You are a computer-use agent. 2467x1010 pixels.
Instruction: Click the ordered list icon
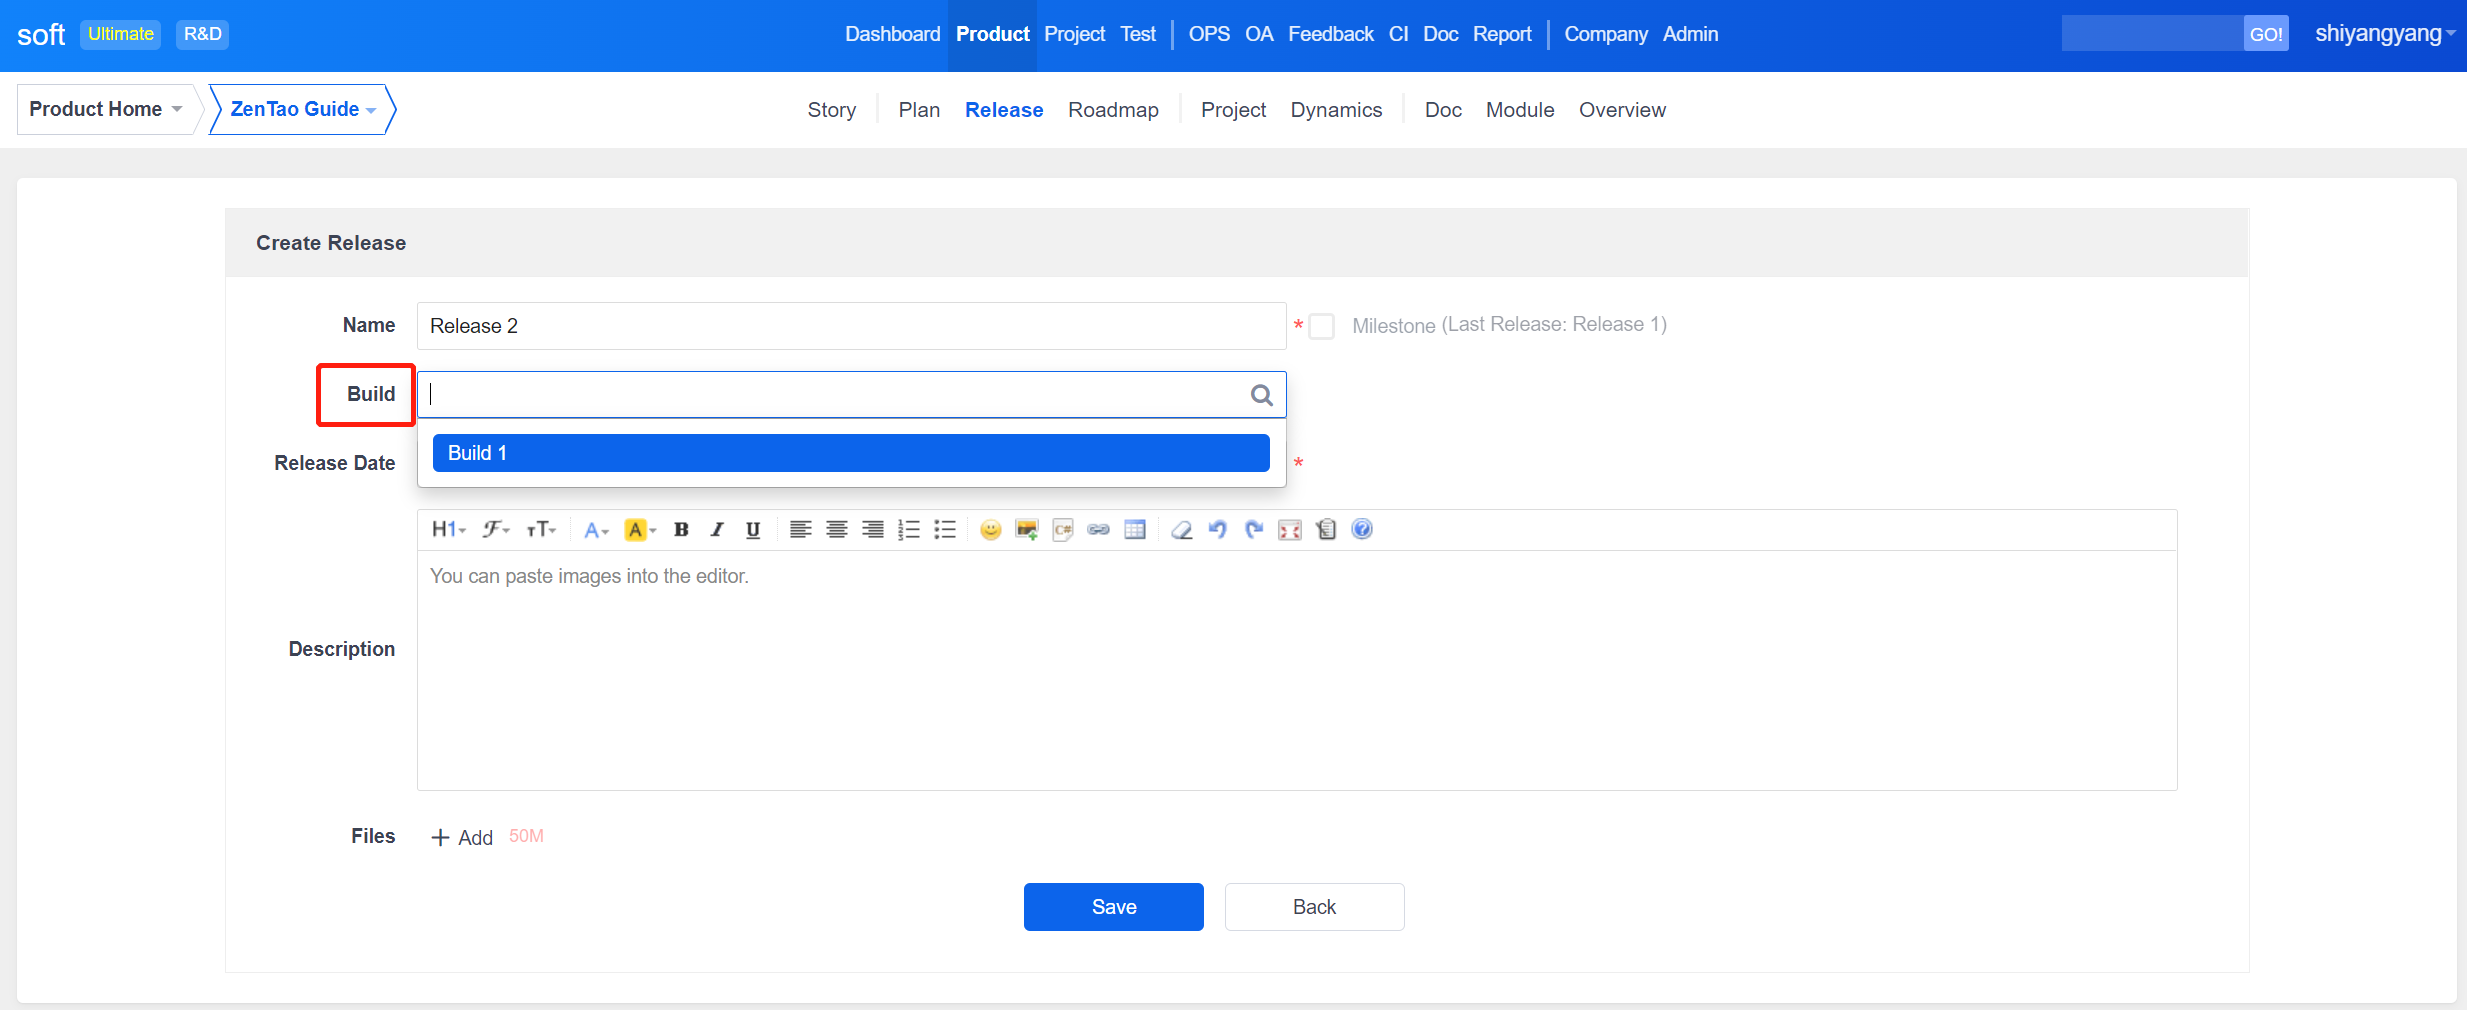(x=908, y=530)
